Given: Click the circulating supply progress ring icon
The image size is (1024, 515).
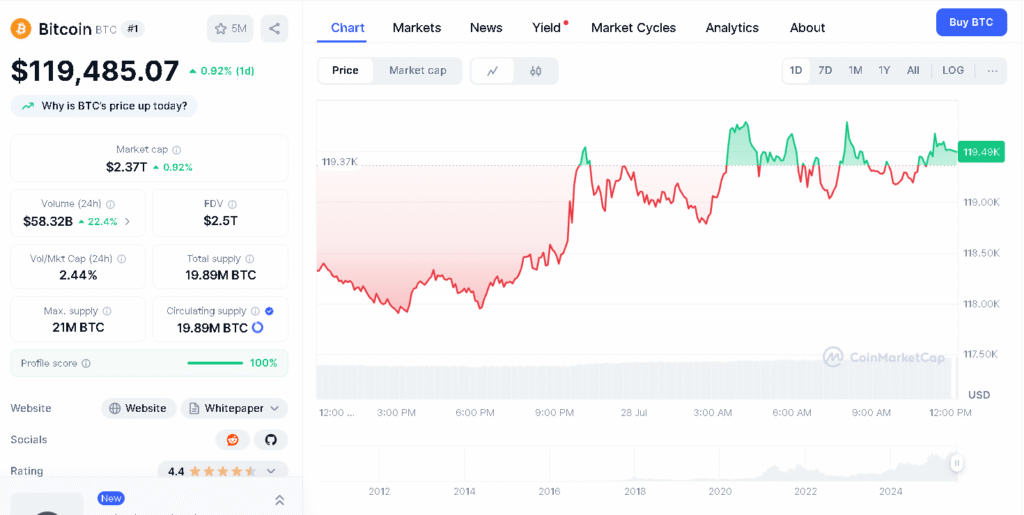Looking at the screenshot, I should click(257, 328).
